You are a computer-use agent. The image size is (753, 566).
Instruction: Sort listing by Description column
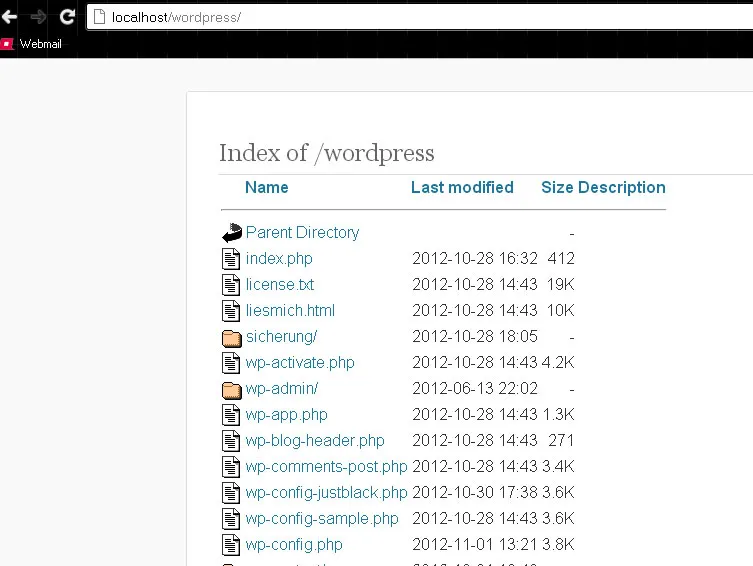coord(621,187)
